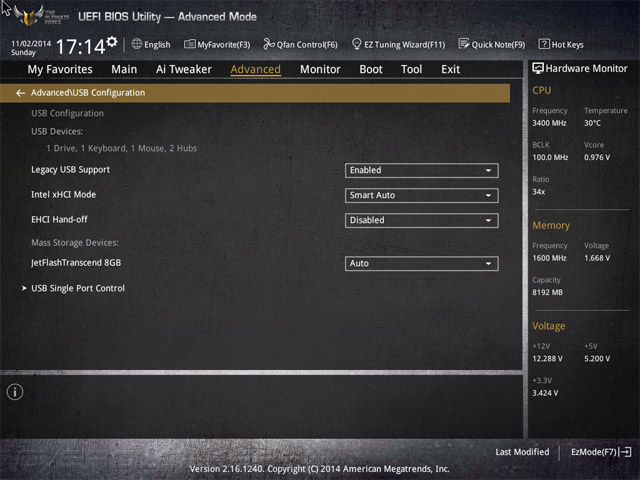Click the Vcore value 0.976 V
The image size is (640, 480).
click(x=597, y=157)
